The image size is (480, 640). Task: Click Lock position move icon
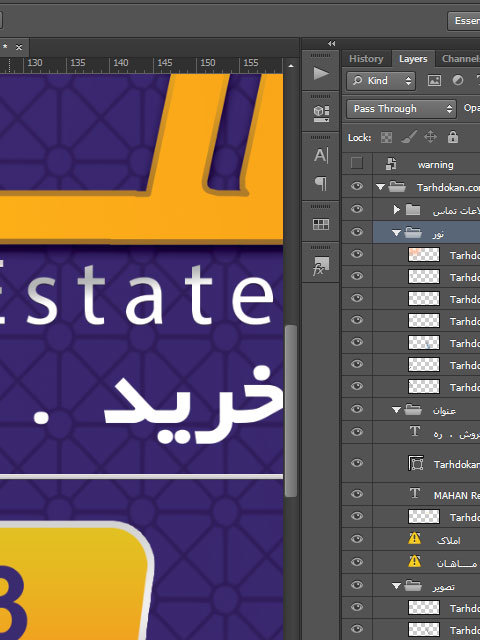(431, 138)
